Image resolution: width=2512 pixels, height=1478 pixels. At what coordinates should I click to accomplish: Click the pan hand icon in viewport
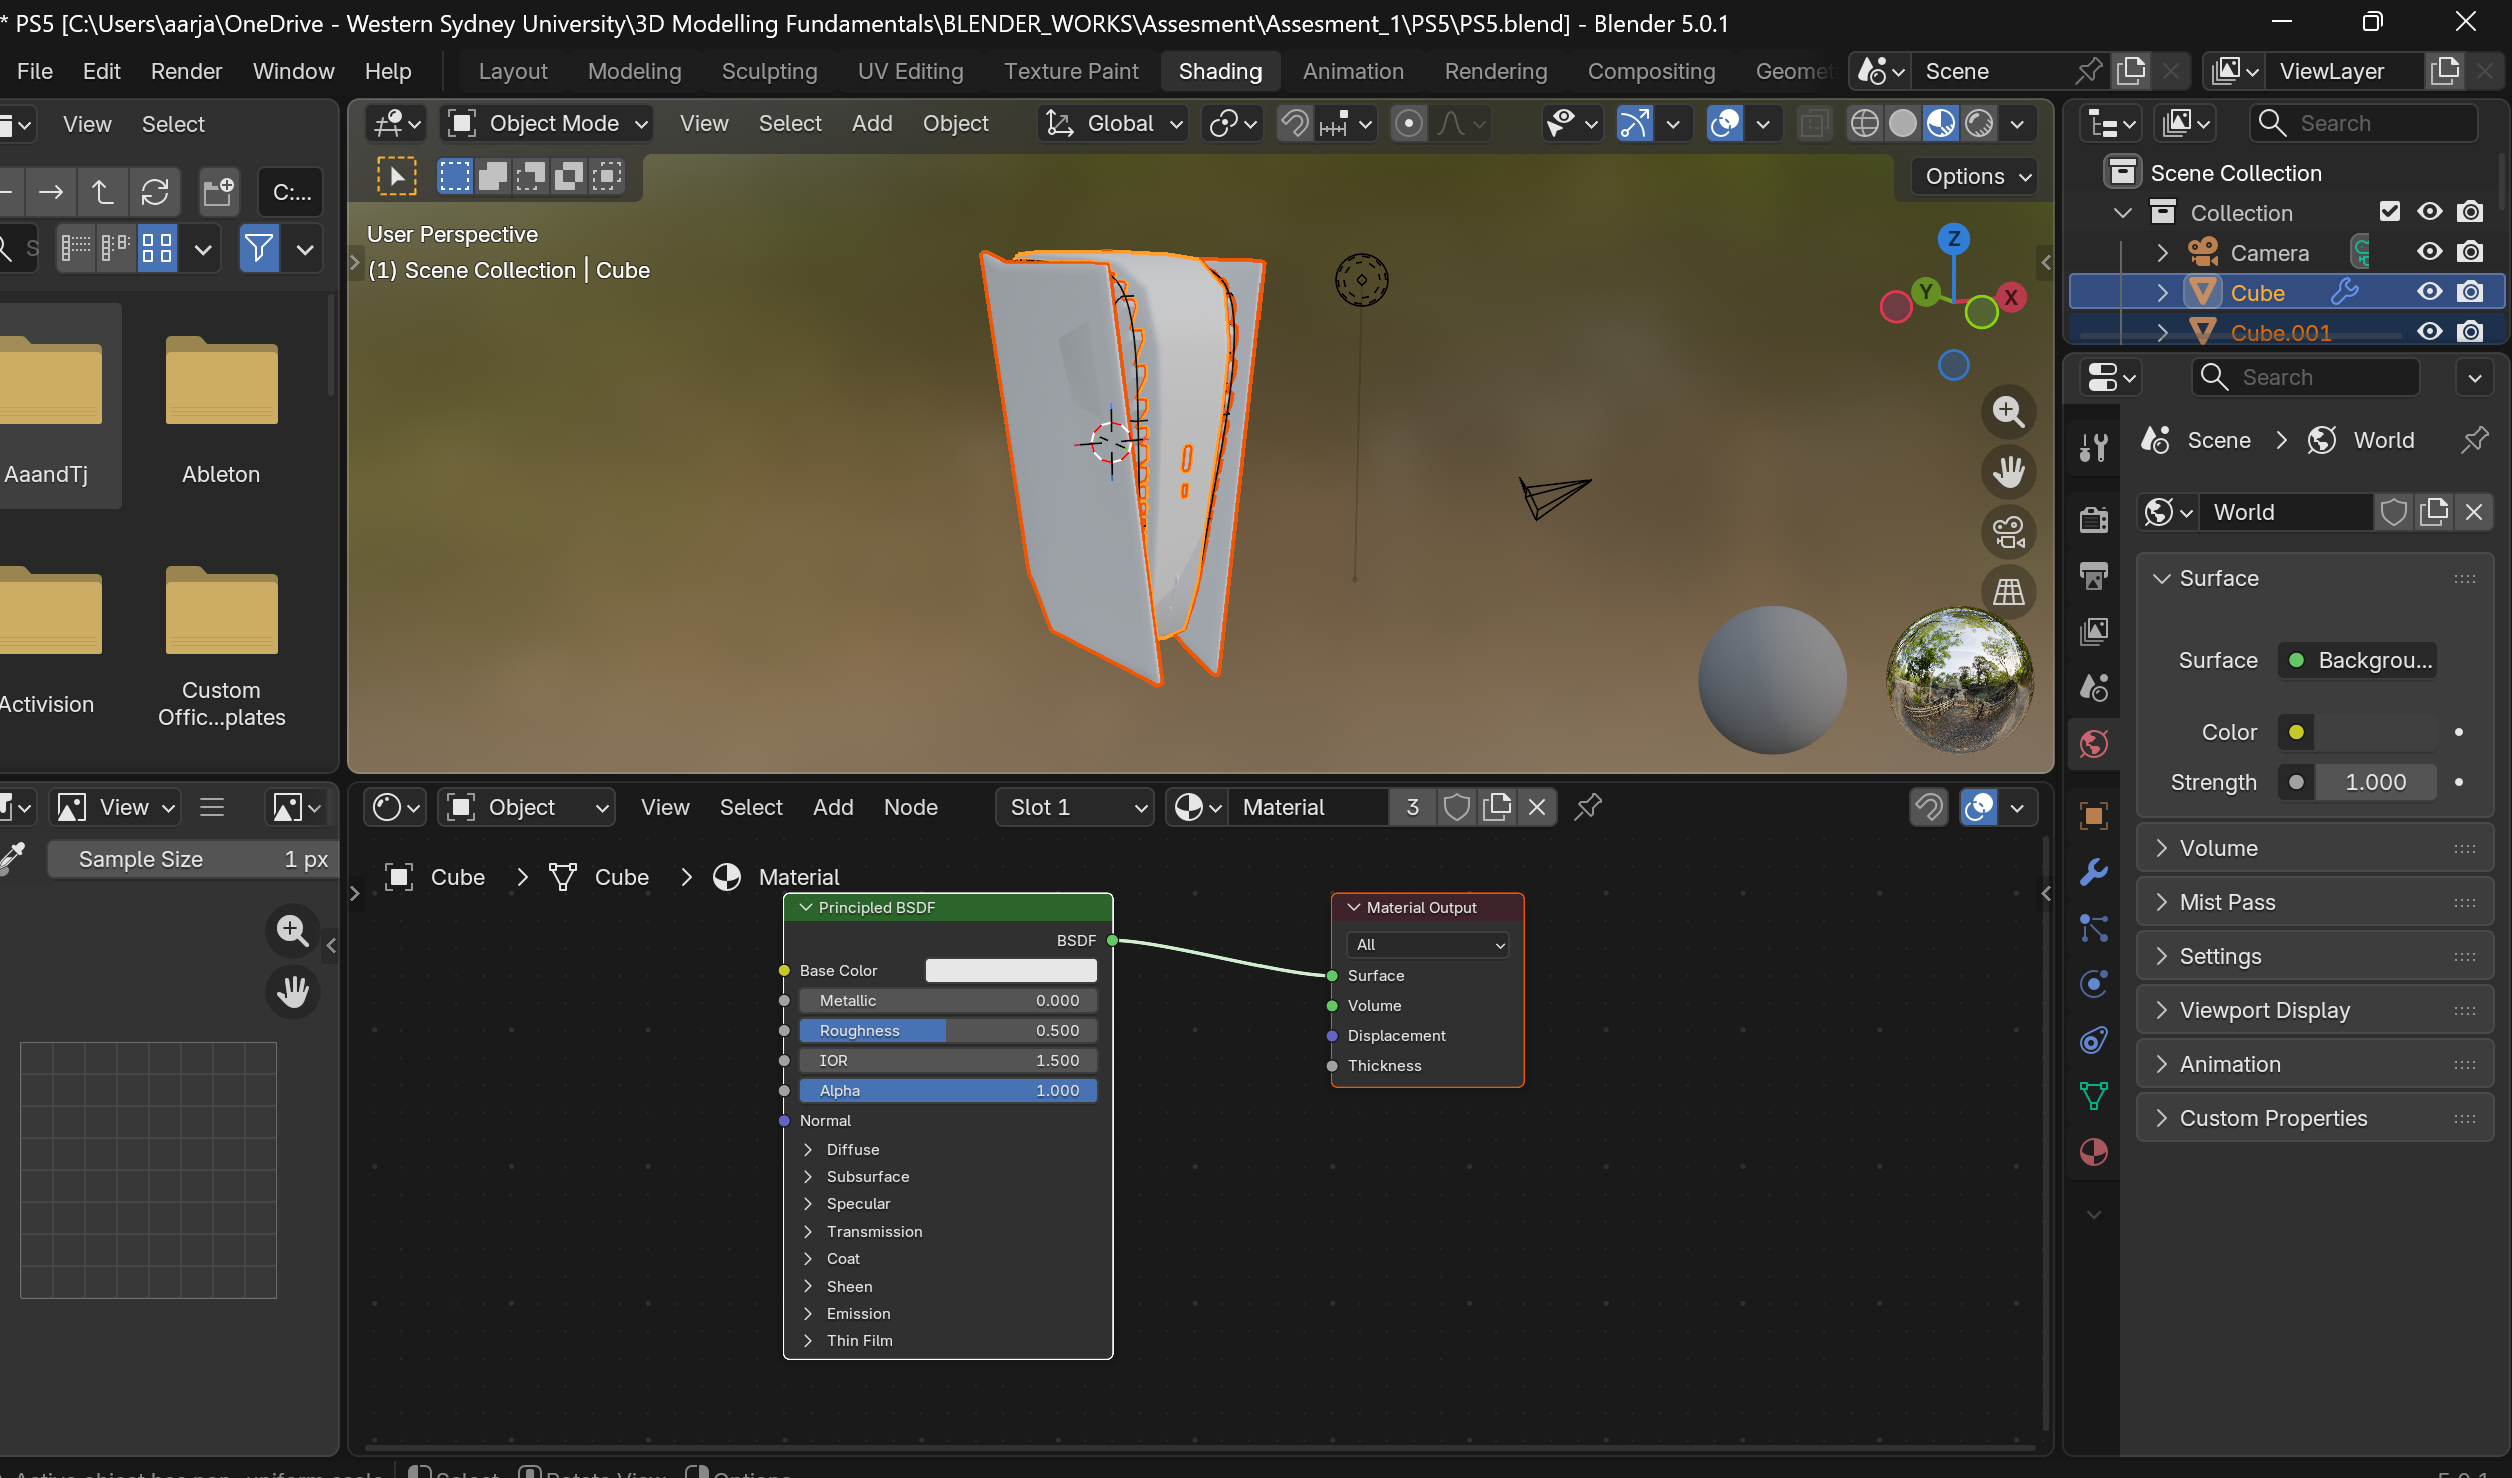pyautogui.click(x=2008, y=471)
